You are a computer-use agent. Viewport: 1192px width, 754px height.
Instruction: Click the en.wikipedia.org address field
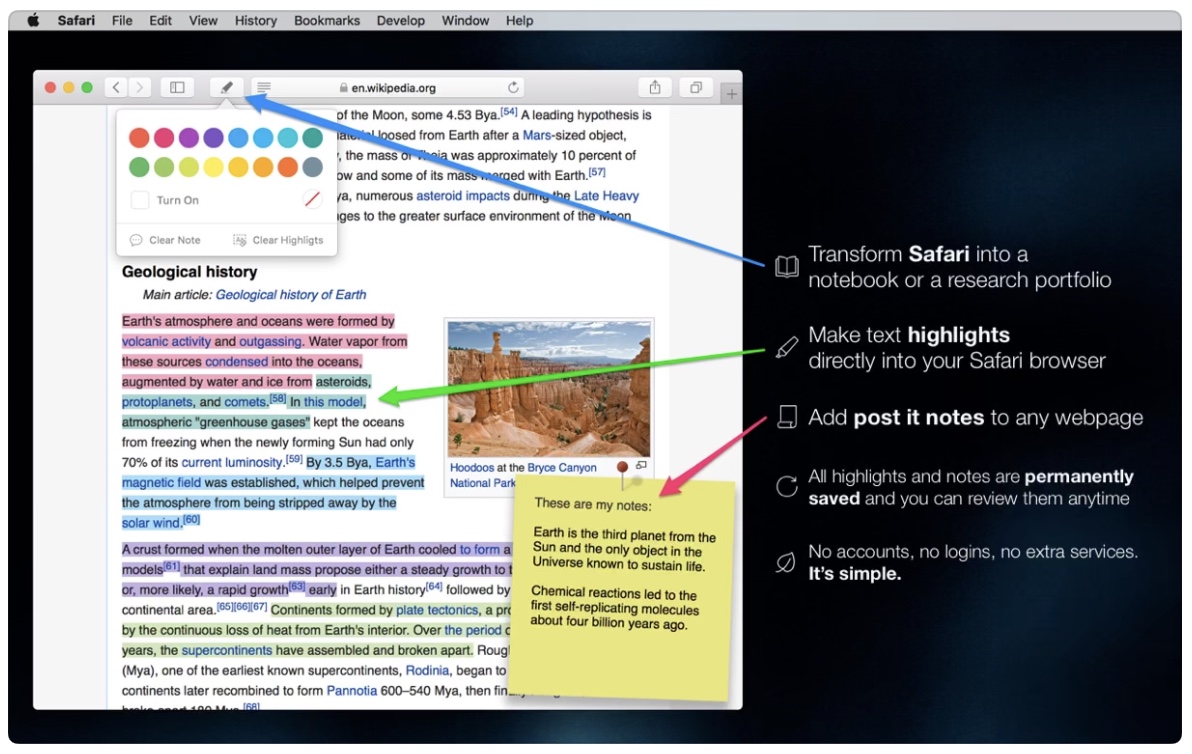point(388,87)
